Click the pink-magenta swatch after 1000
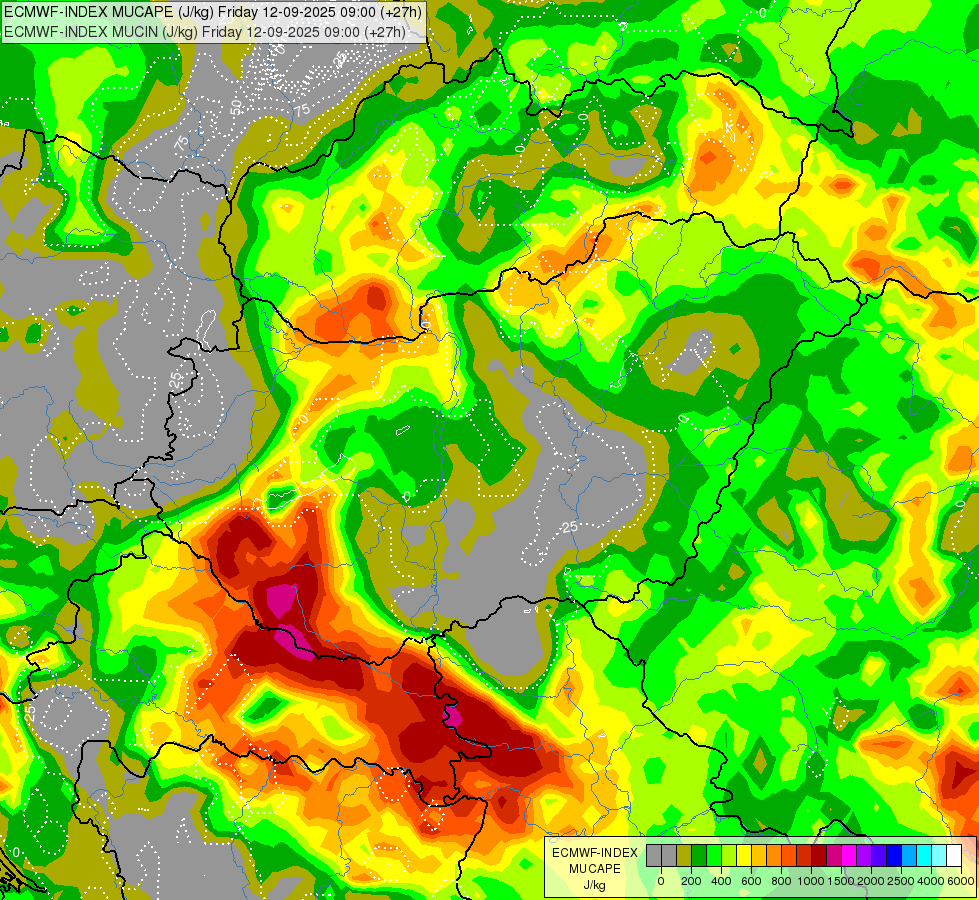This screenshot has width=979, height=900. [834, 855]
